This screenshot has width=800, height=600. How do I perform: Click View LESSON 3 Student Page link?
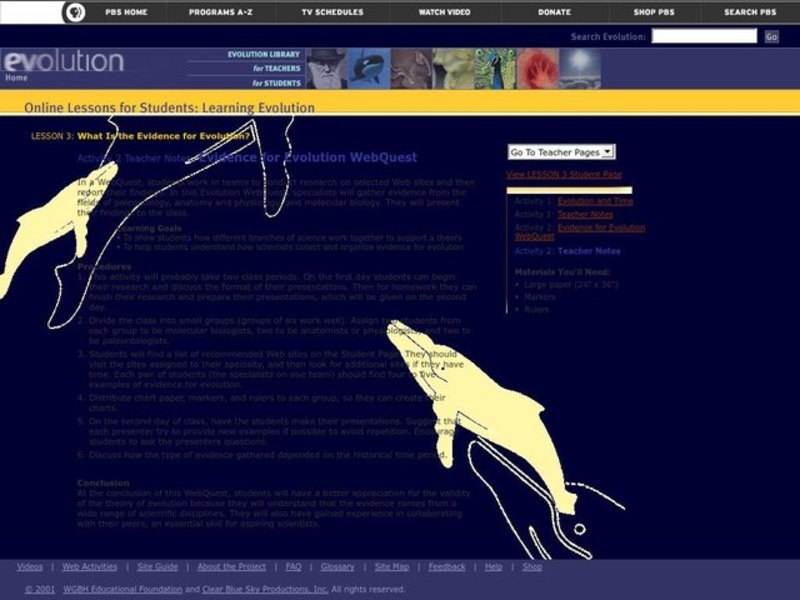point(565,175)
